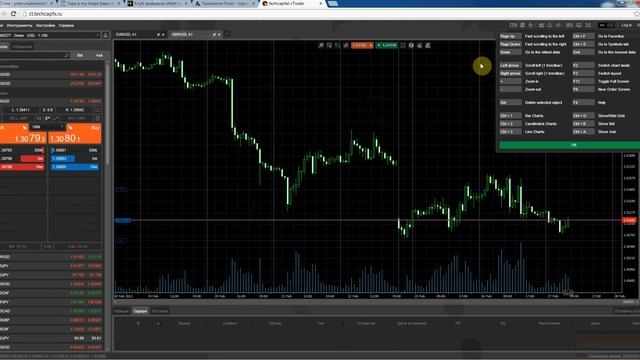This screenshot has height=360, width=640.
Task: Detach the EURUSD, h1 chart tab
Action: pyautogui.click(x=158, y=35)
